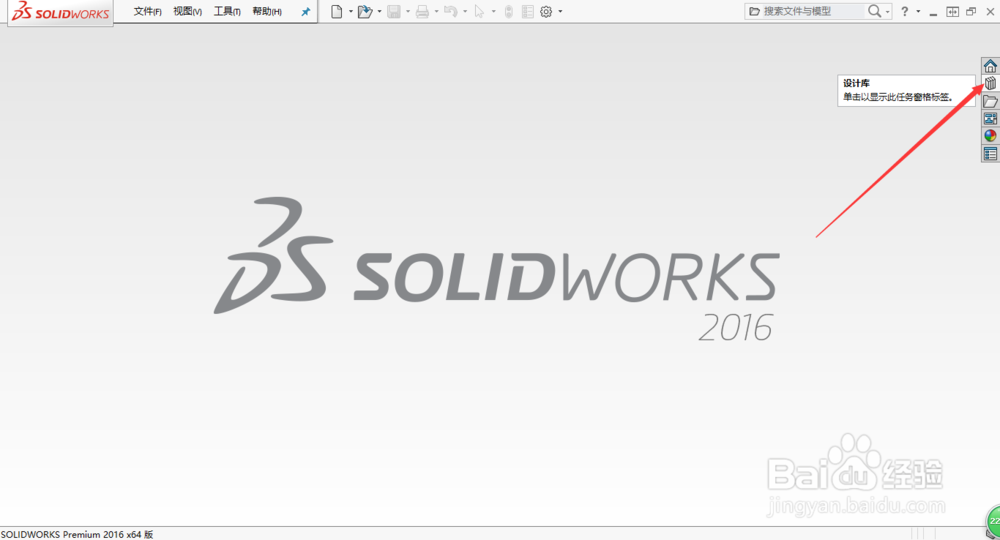The image size is (1000, 540).
Task: Open the 工具(T) menu
Action: pos(226,11)
